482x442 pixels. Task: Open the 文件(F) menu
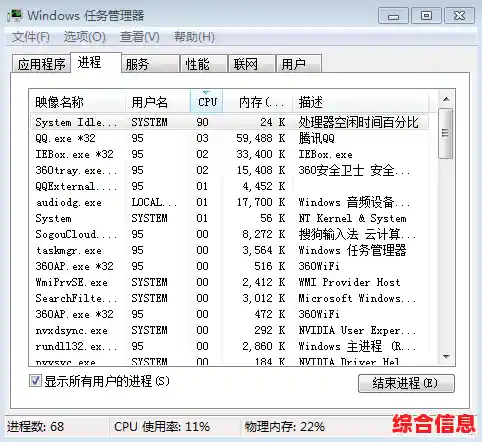(31, 37)
